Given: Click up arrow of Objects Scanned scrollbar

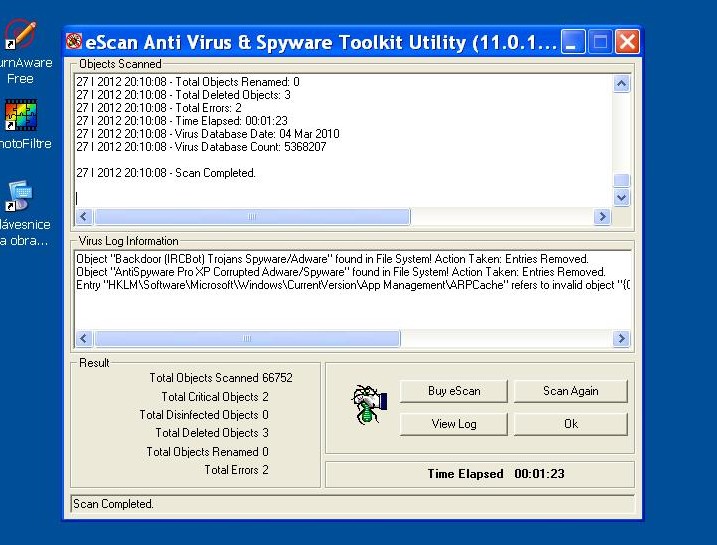Looking at the screenshot, I should [621, 84].
